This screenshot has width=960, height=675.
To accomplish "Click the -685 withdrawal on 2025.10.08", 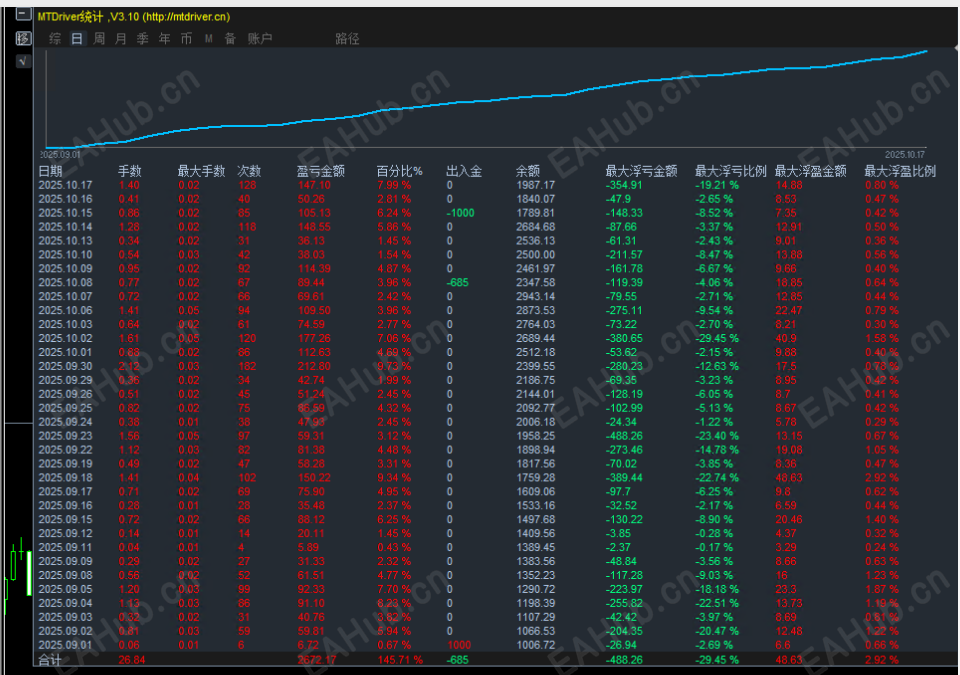I will tap(458, 283).
